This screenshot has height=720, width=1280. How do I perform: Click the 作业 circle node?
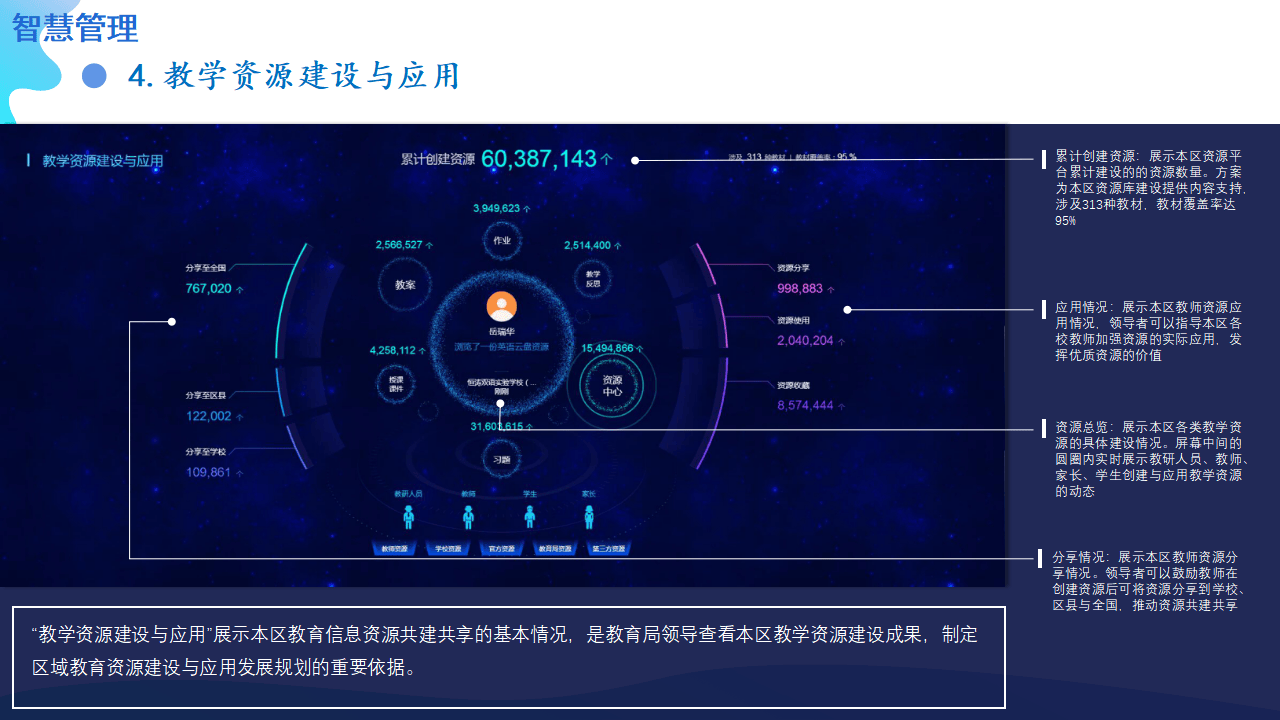click(x=502, y=240)
